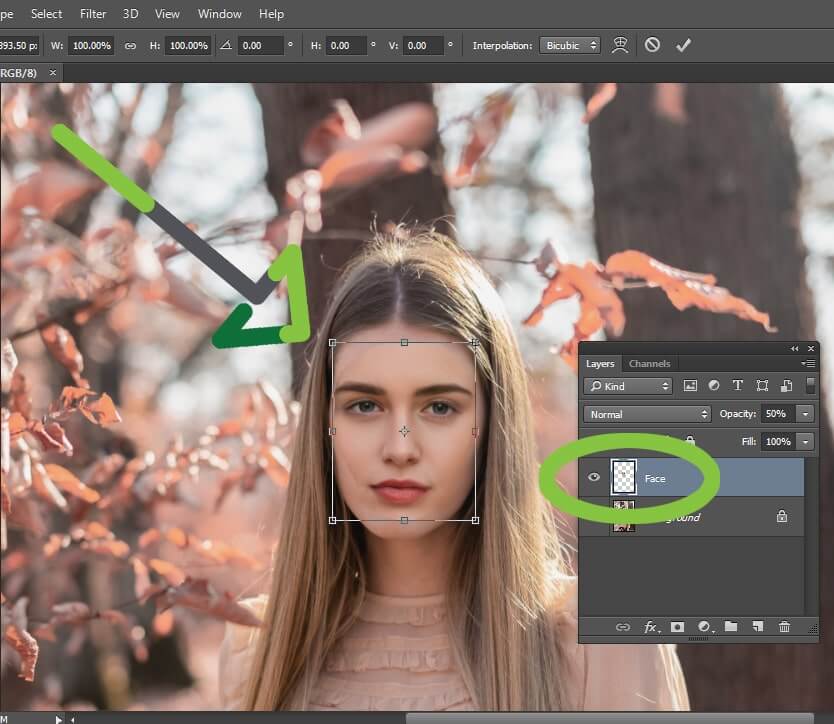Toggle visibility of the Face layer
This screenshot has height=724, width=834.
594,478
